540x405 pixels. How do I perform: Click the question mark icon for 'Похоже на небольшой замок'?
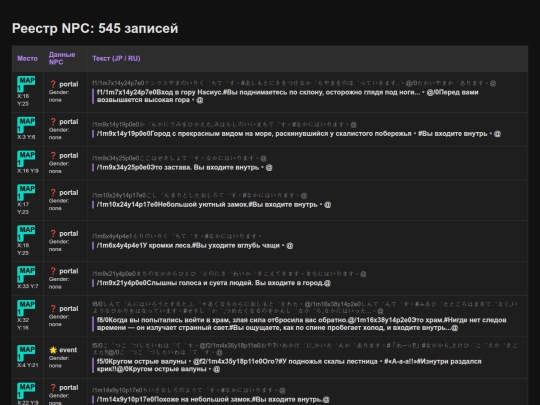[x=53, y=387]
